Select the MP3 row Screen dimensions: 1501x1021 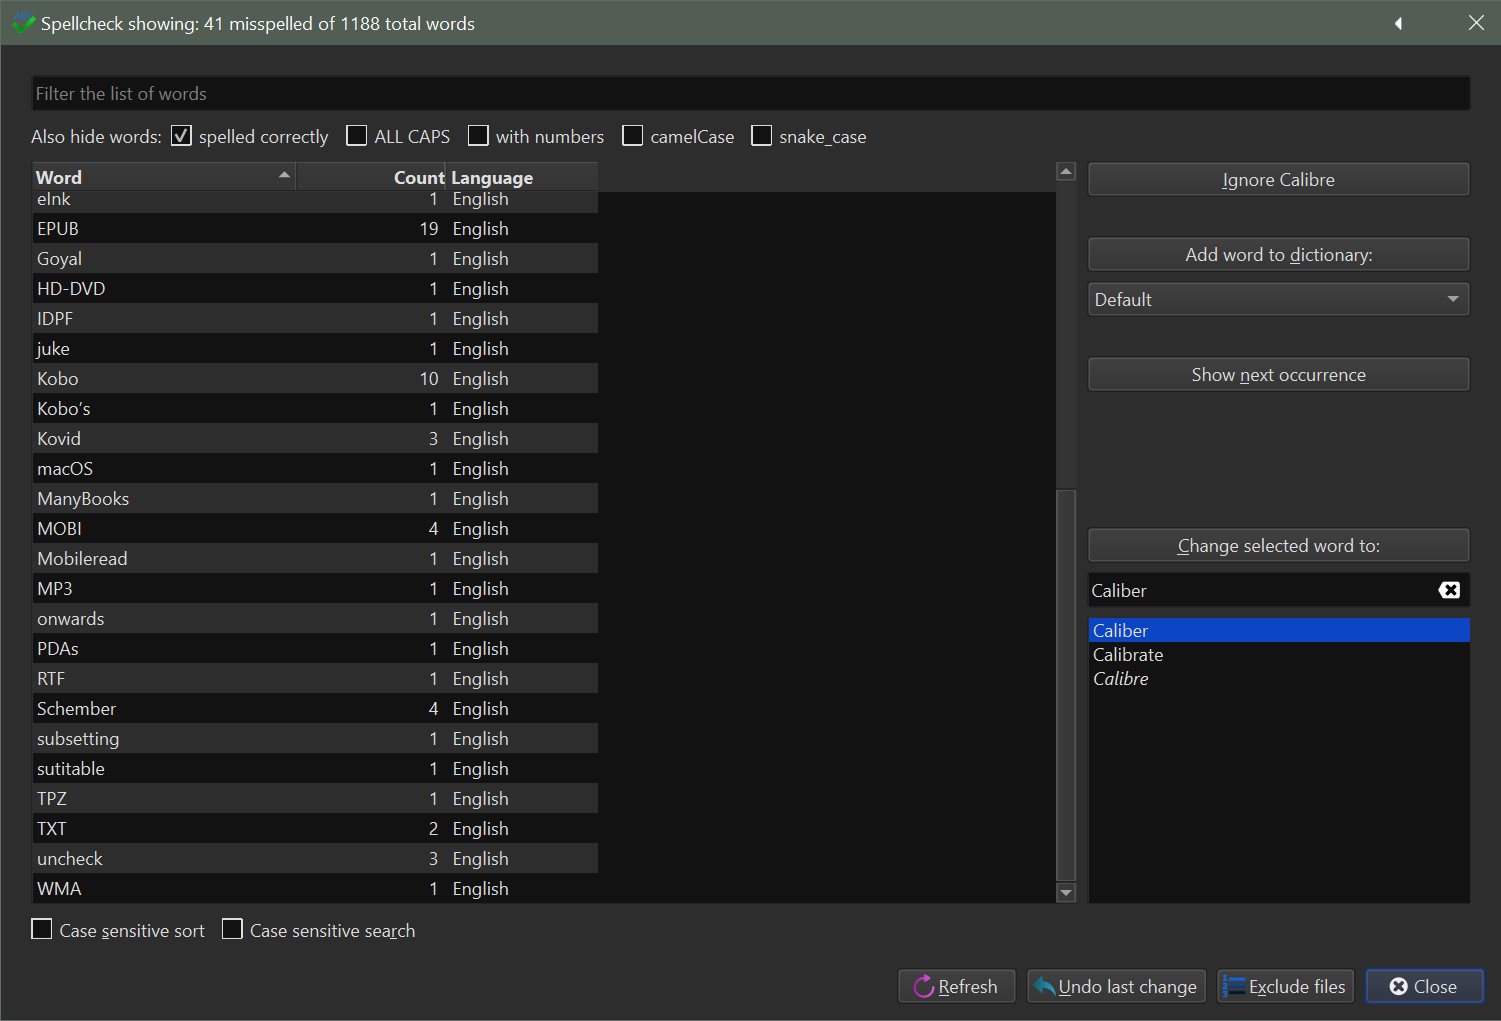click(315, 589)
